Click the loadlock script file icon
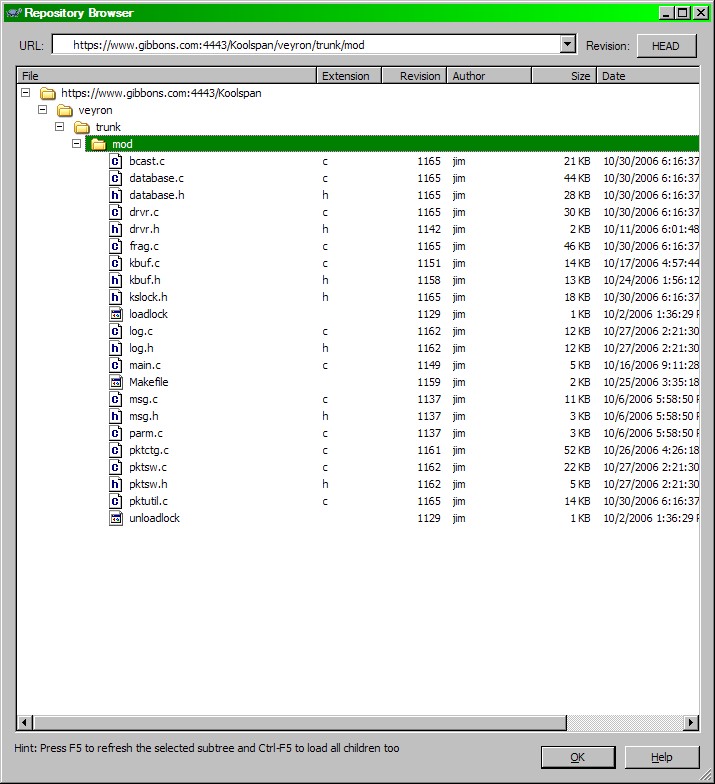This screenshot has width=715, height=784. [116, 314]
